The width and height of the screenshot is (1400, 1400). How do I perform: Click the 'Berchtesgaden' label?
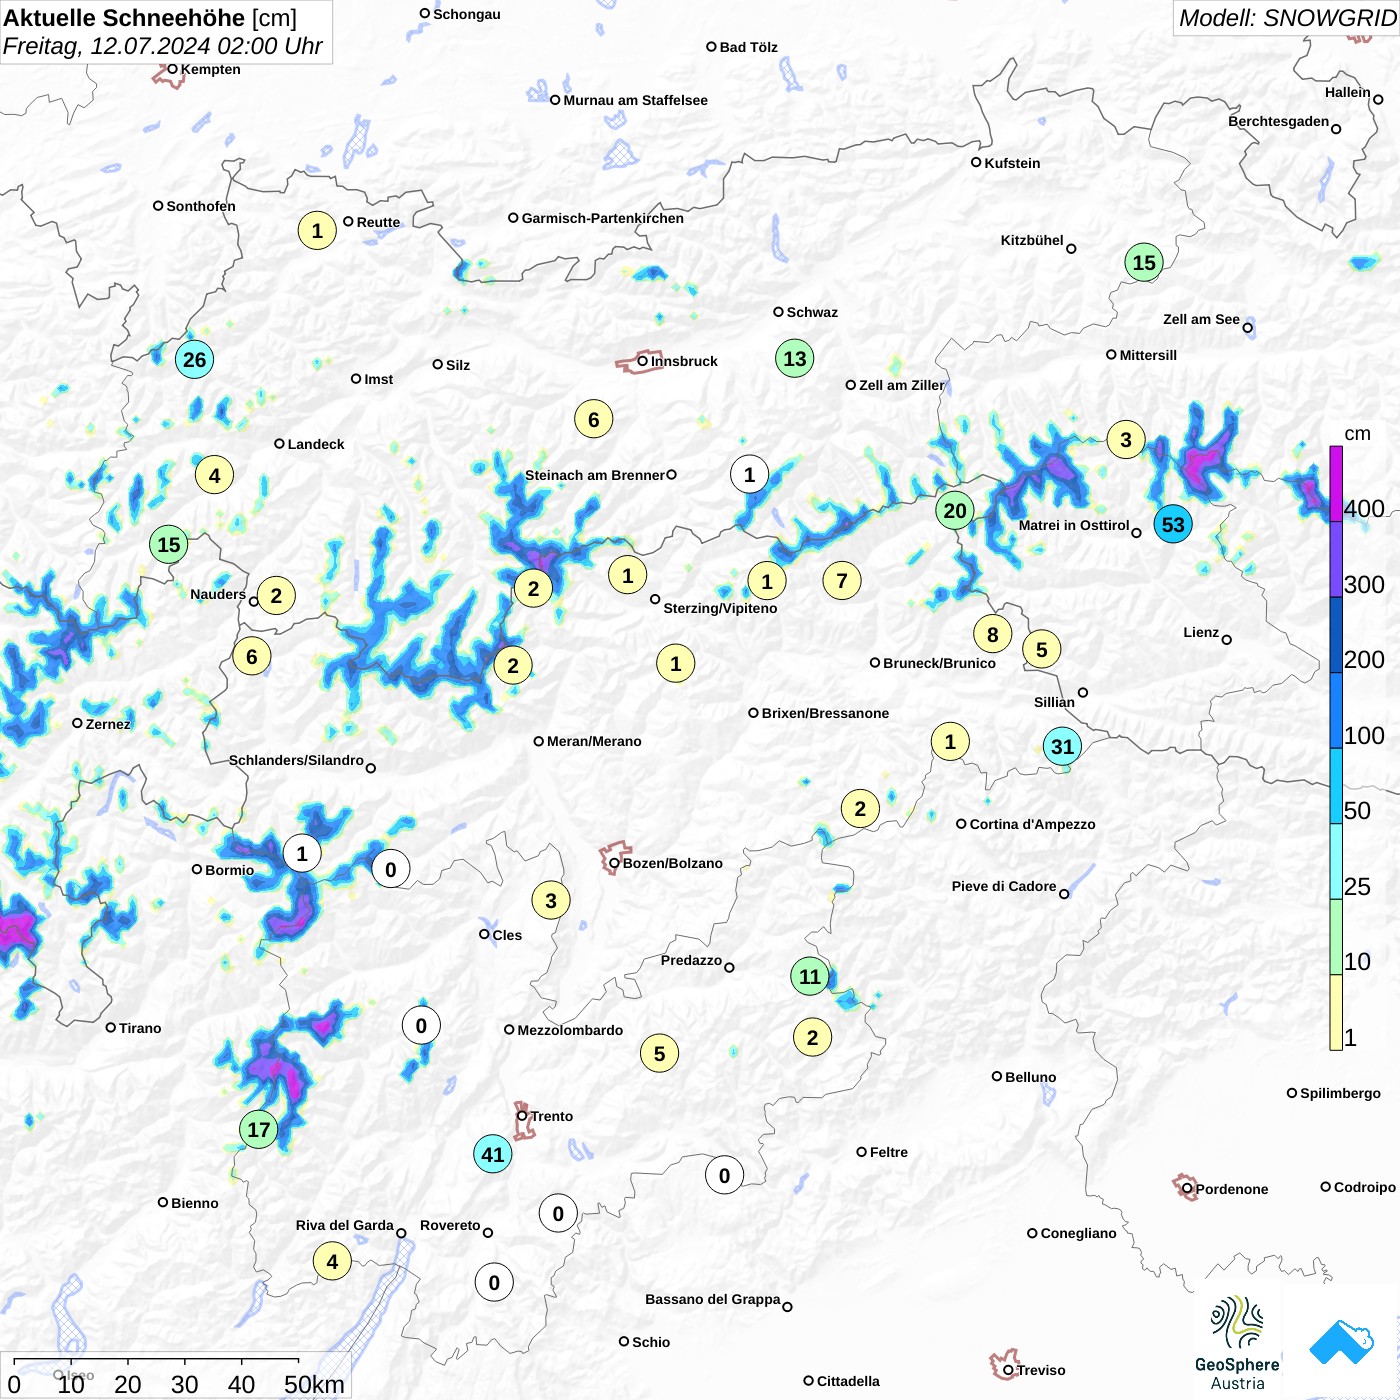pyautogui.click(x=1279, y=121)
